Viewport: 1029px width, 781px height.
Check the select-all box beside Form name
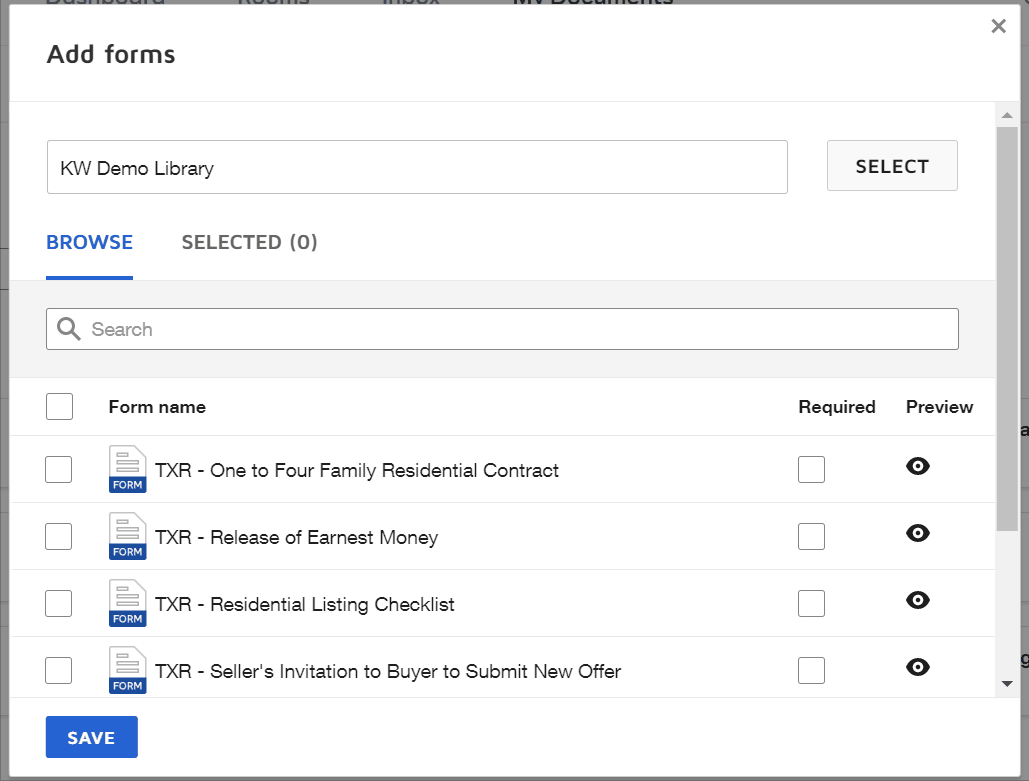[x=59, y=406]
